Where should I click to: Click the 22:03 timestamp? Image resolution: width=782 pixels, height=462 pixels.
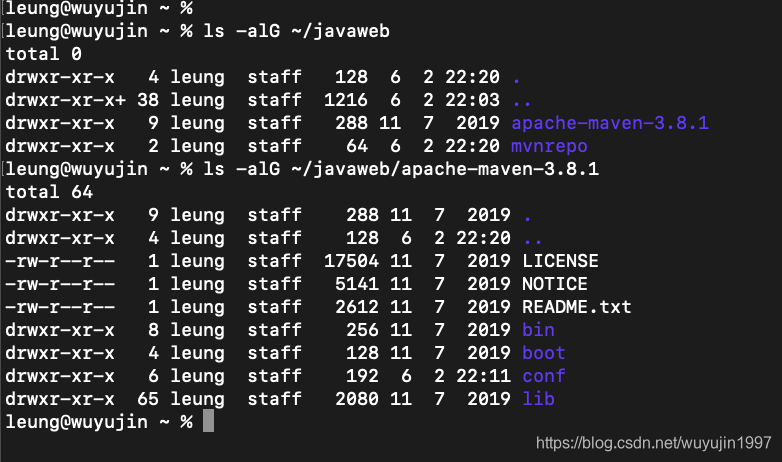coord(472,100)
